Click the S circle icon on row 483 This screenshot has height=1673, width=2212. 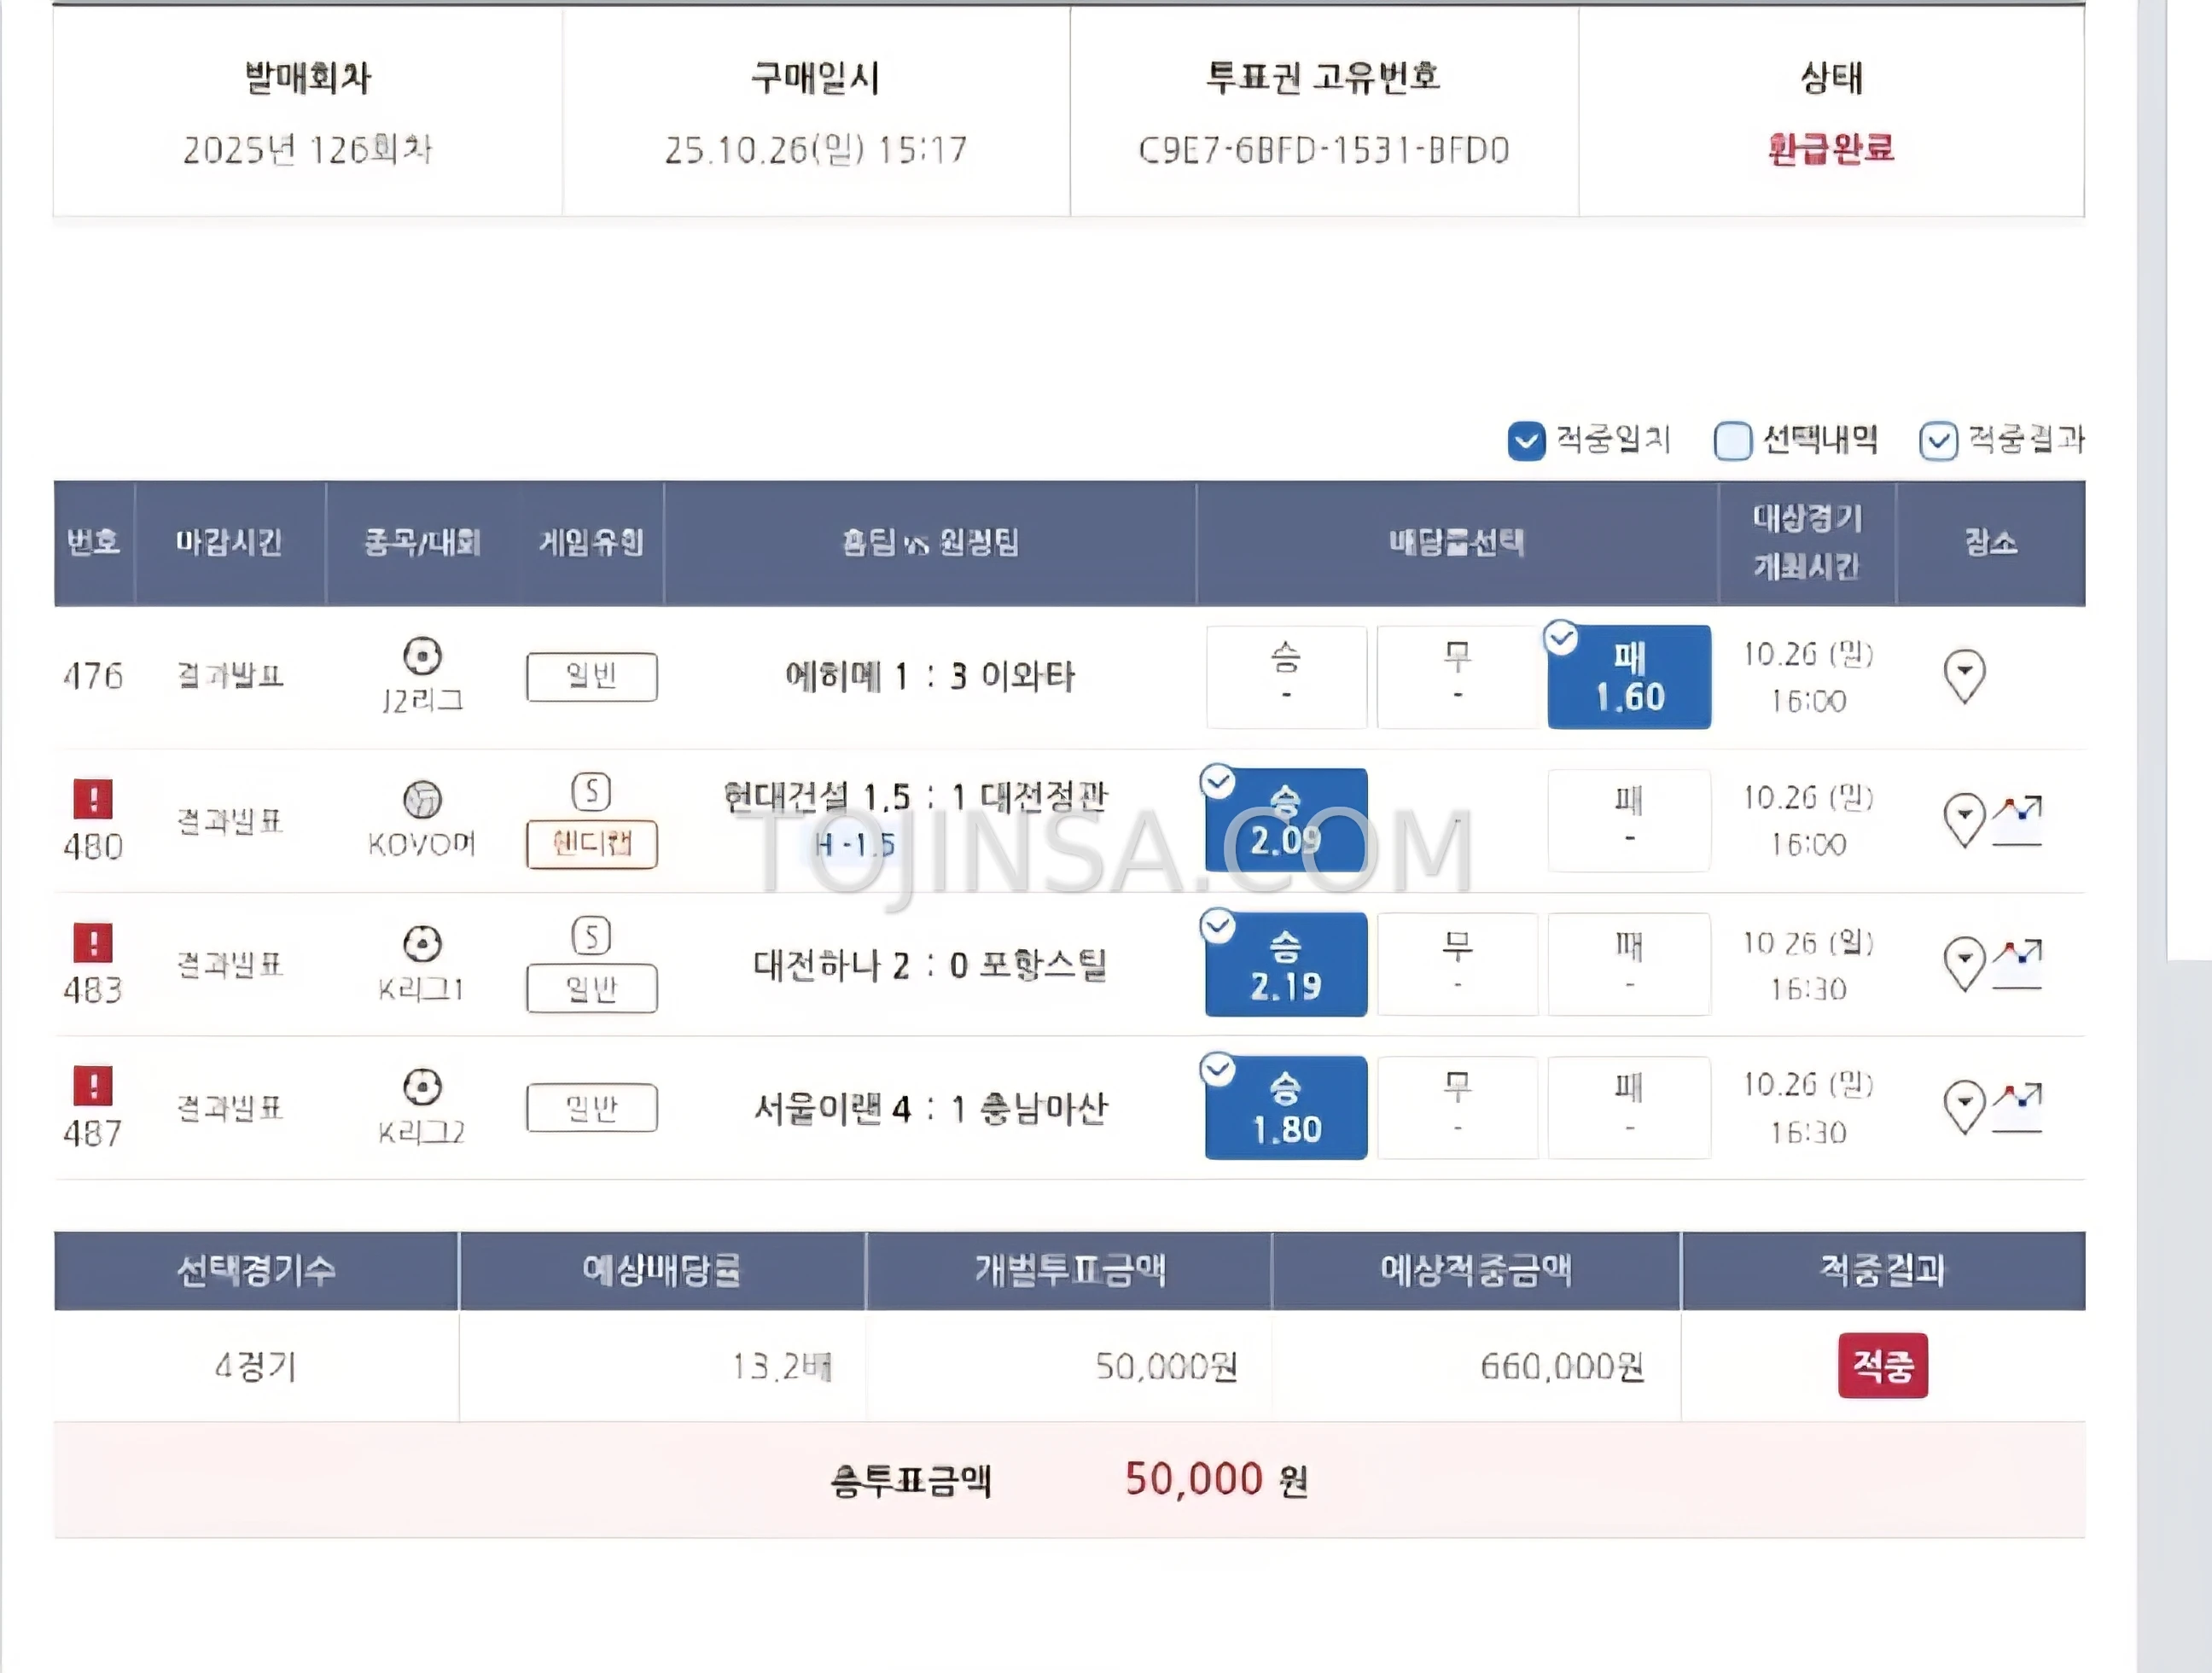[x=591, y=937]
